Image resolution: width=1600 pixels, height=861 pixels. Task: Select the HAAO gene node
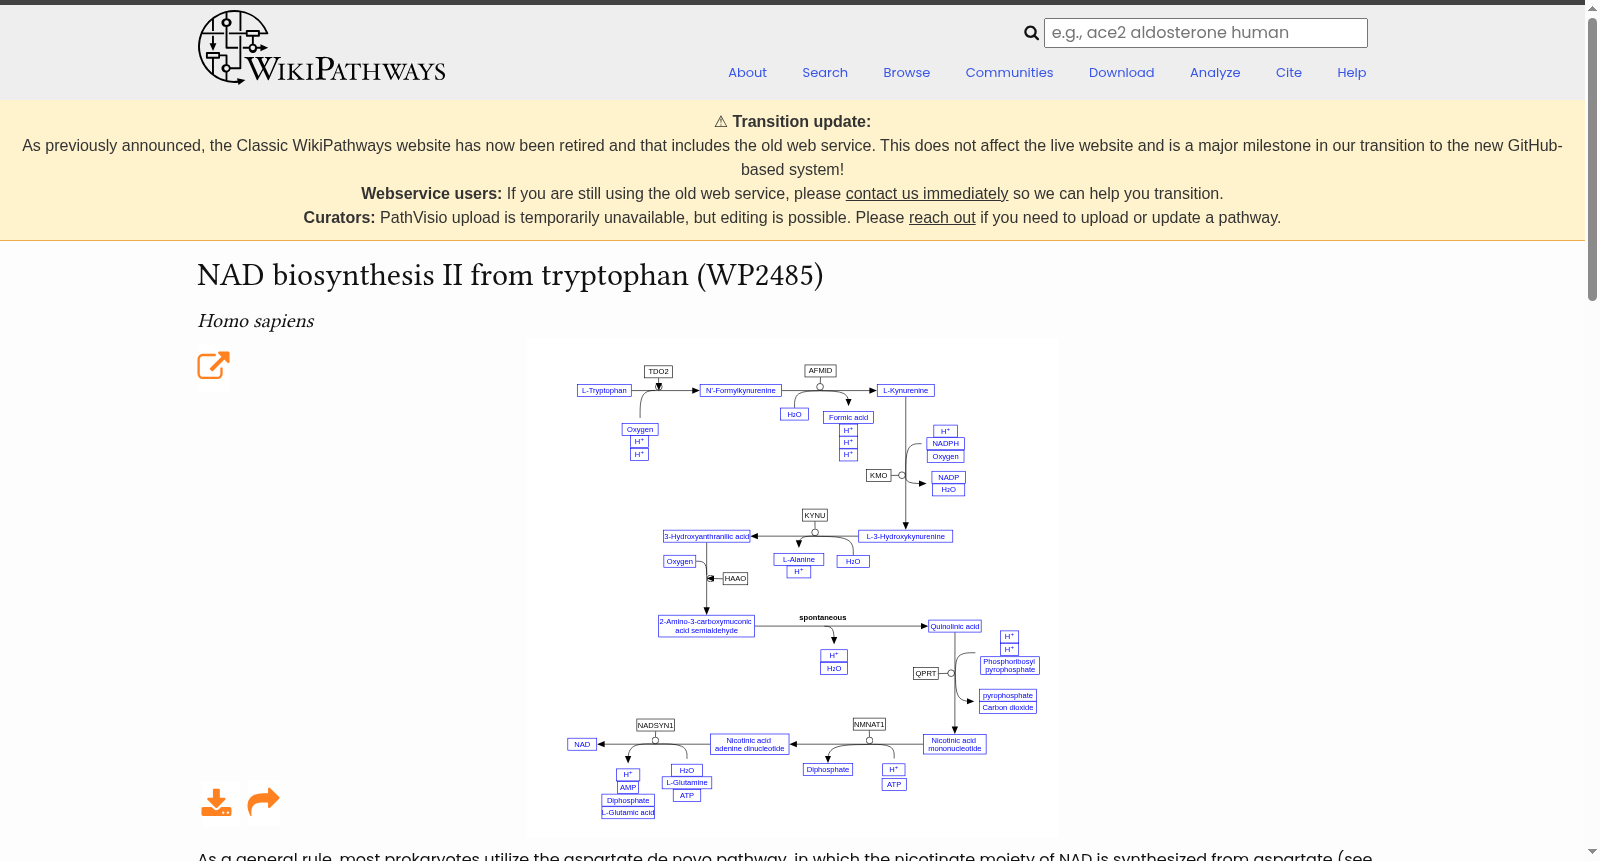pos(735,579)
